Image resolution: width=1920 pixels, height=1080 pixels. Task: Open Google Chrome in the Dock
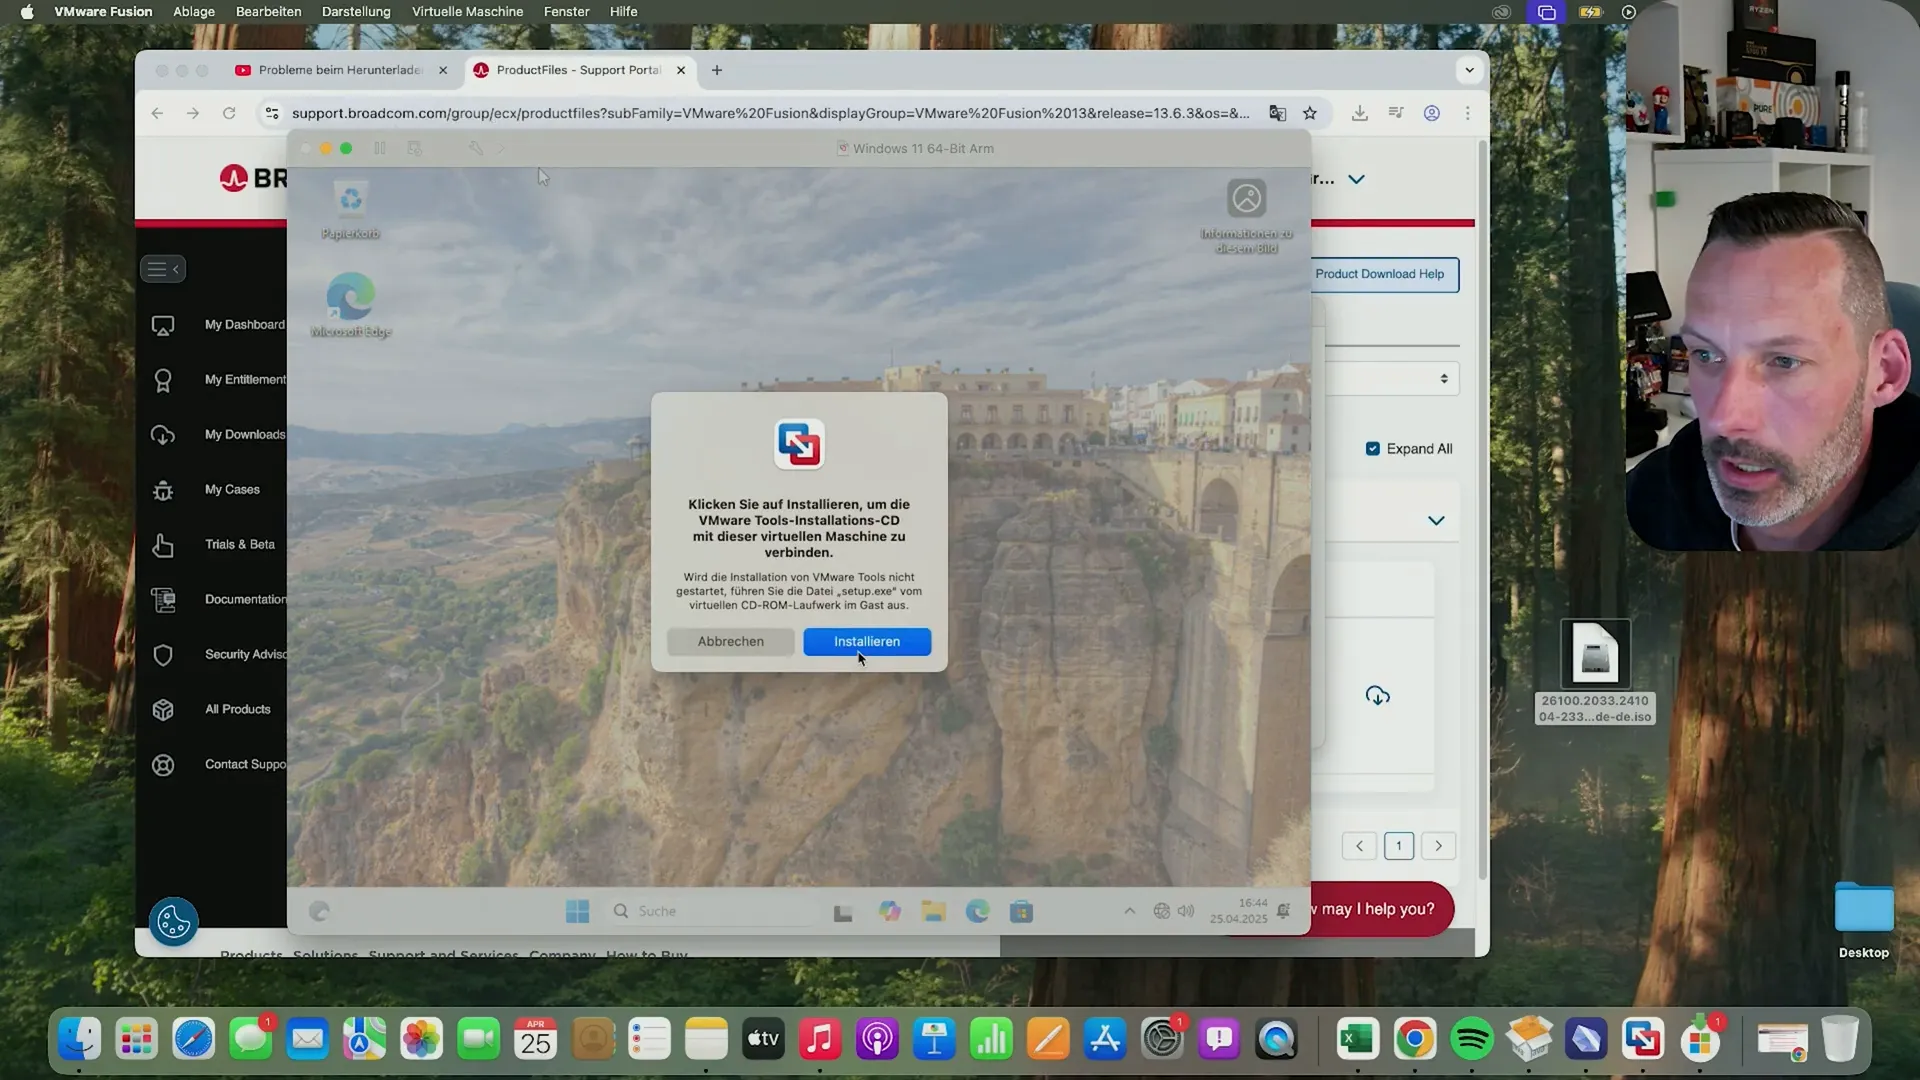(1415, 1039)
